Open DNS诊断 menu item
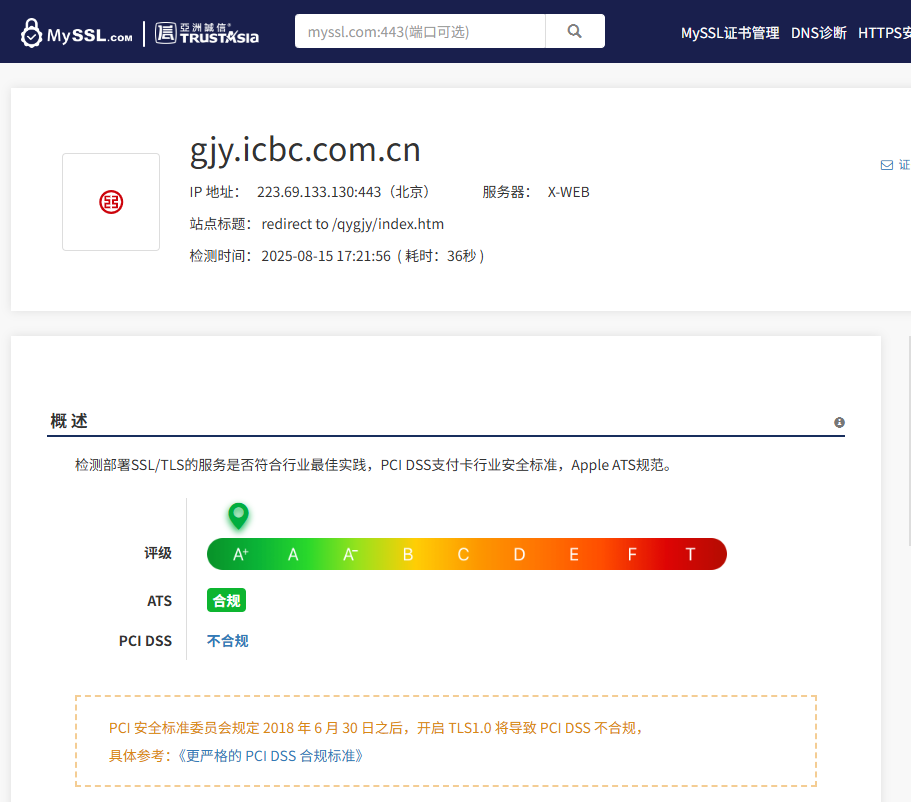This screenshot has width=911, height=802. click(819, 33)
